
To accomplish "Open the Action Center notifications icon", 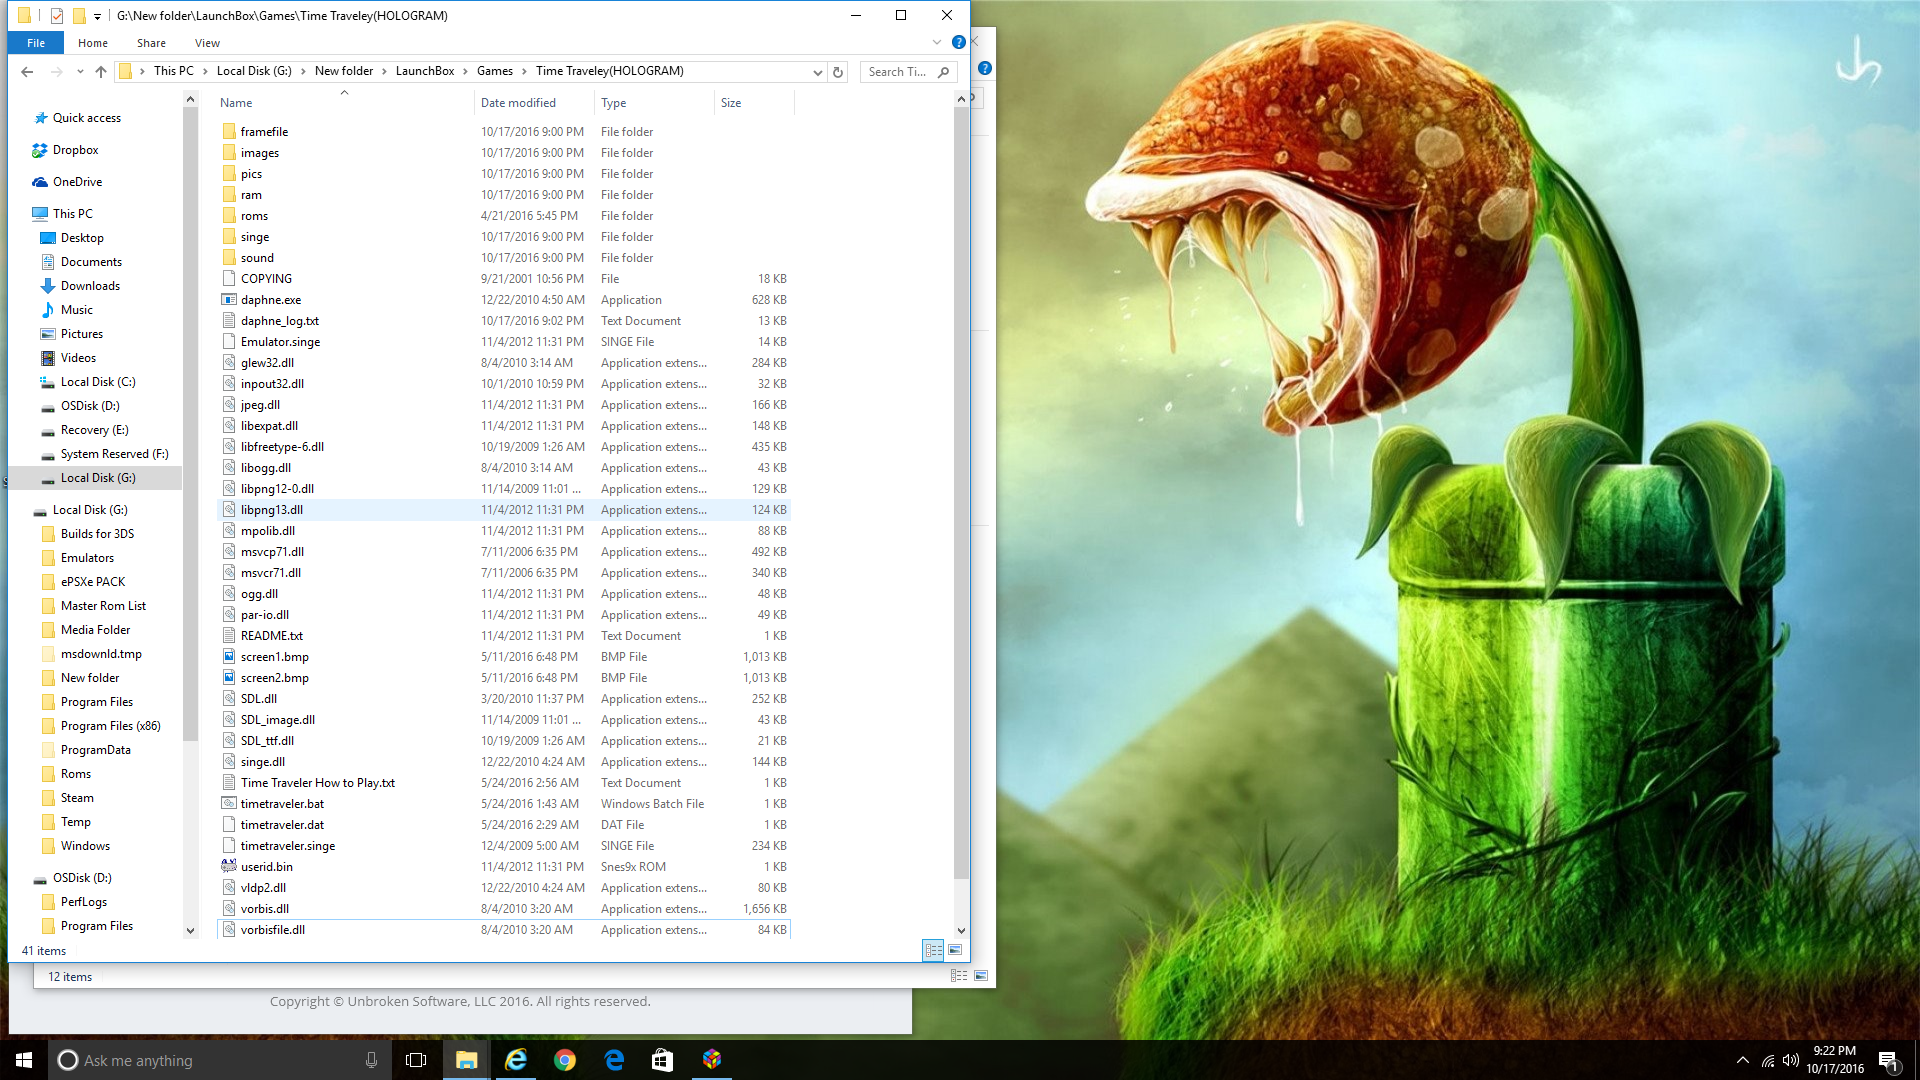I will click(1888, 1060).
